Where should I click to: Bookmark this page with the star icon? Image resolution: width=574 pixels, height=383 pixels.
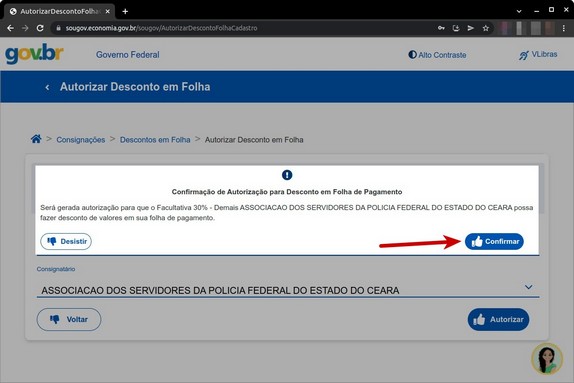pos(485,28)
